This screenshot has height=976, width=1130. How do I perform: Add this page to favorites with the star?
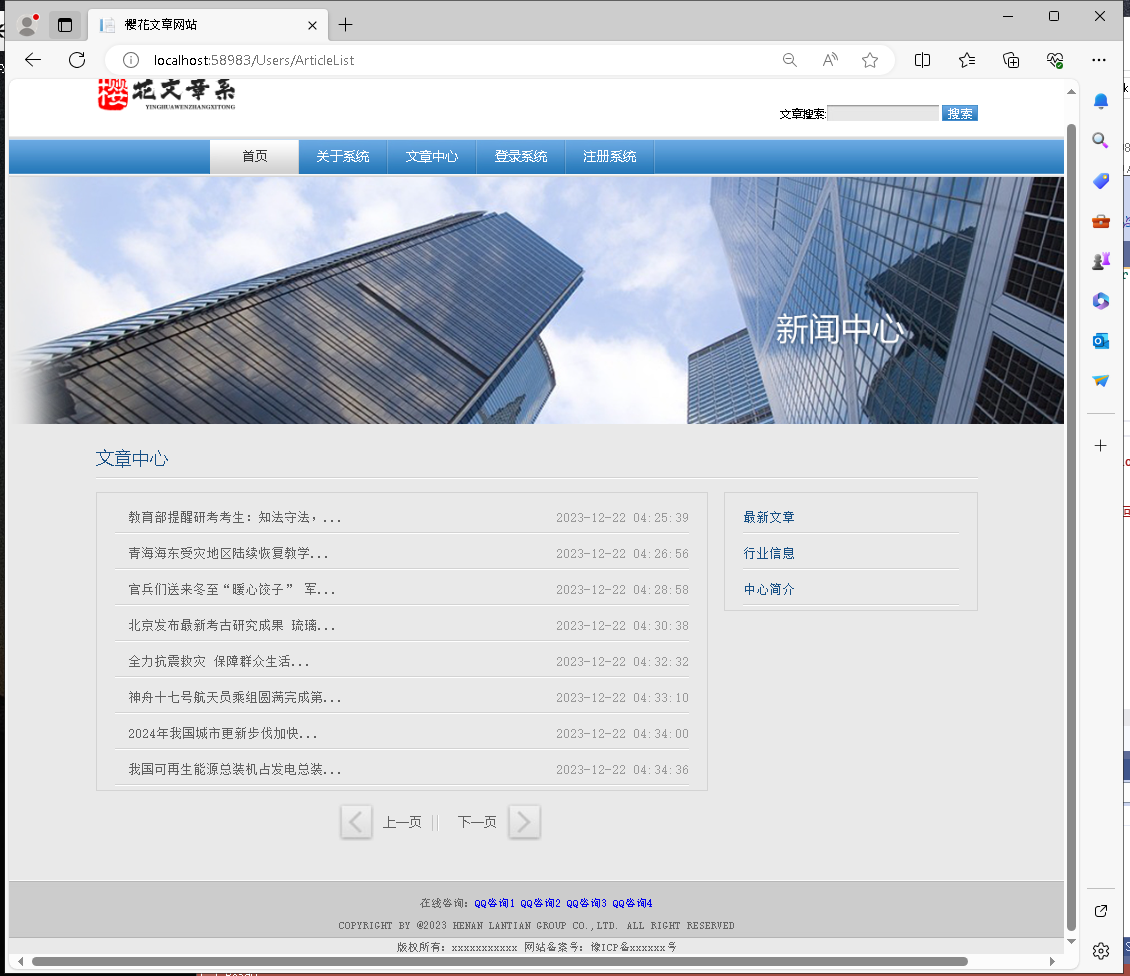[x=870, y=60]
